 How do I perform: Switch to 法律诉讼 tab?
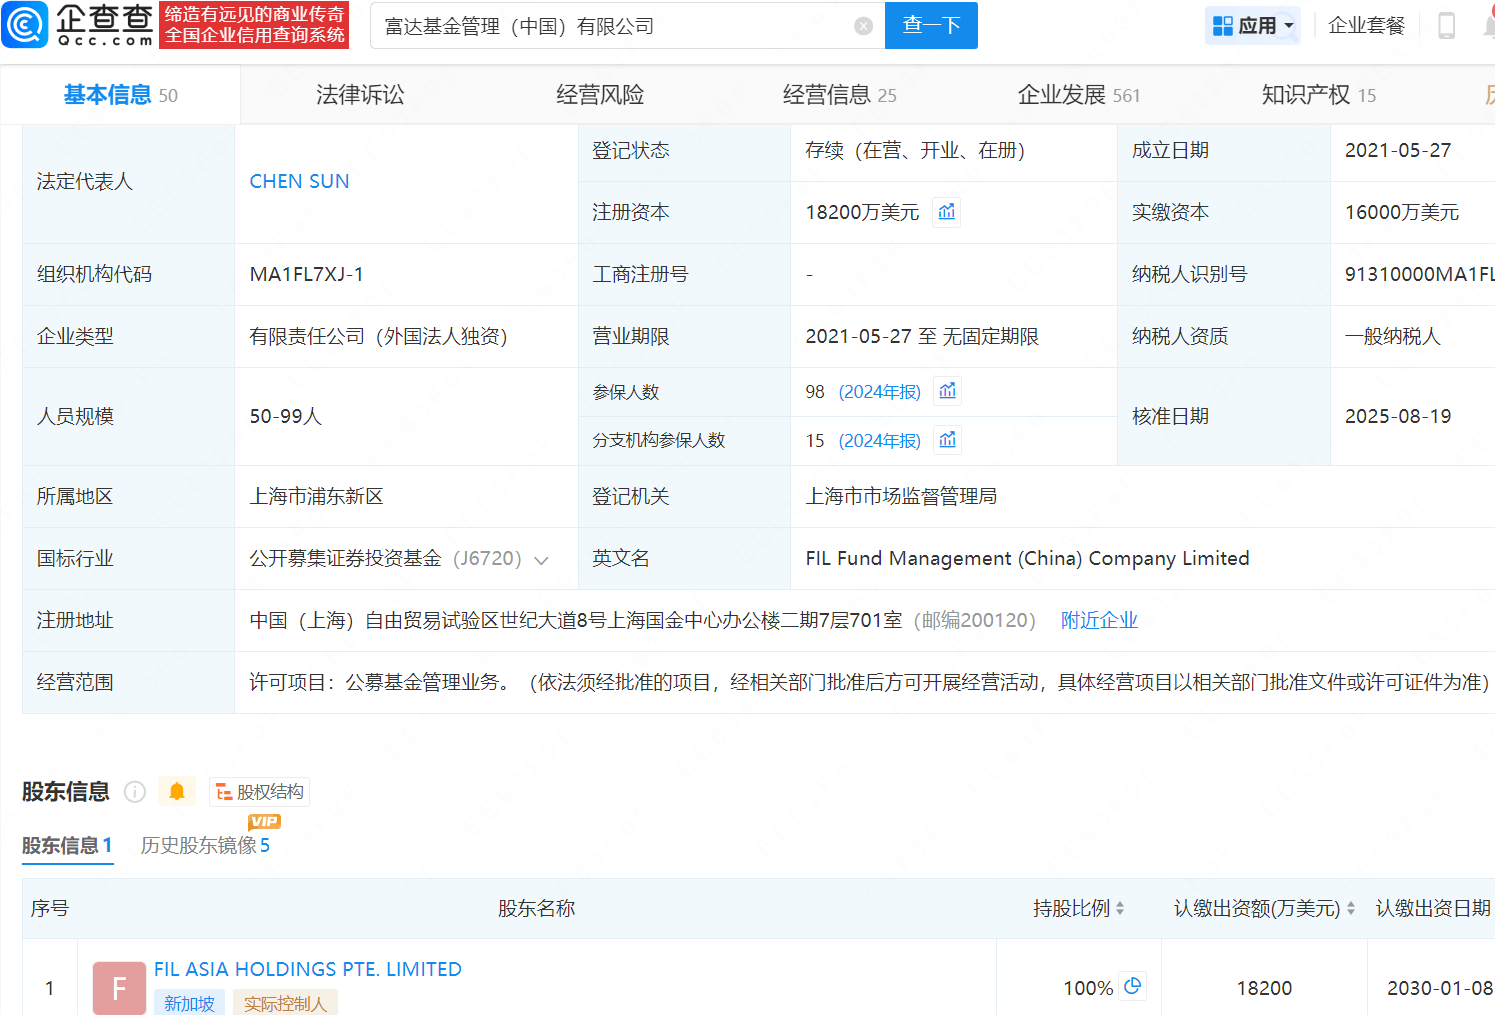point(360,95)
